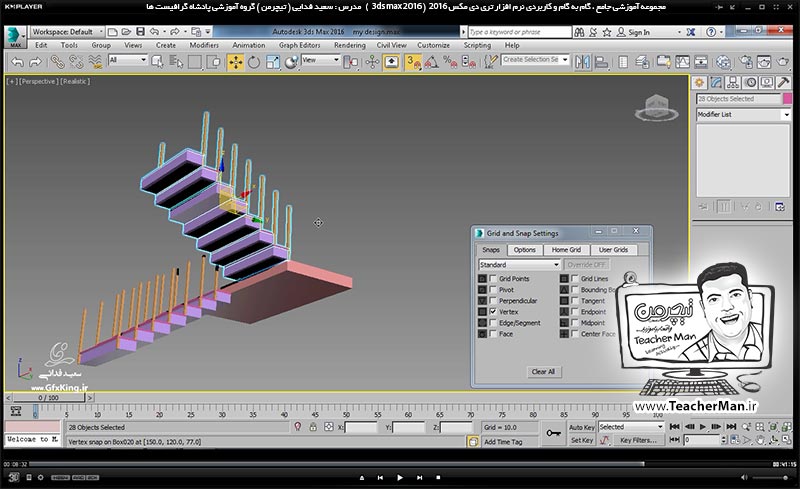Enable Pivot snap checkbox
This screenshot has width=800, height=489.
493,289
